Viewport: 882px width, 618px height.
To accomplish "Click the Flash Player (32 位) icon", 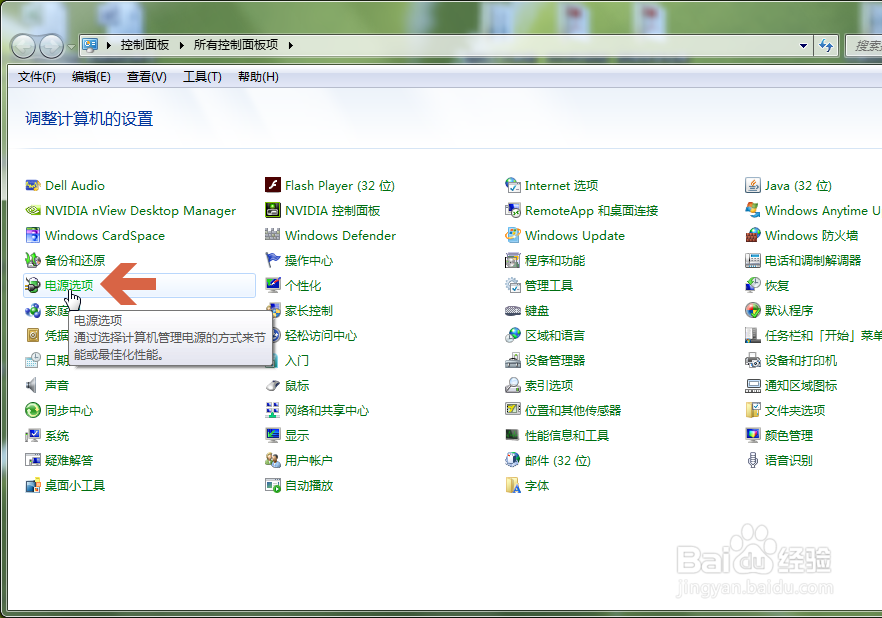I will [x=273, y=185].
